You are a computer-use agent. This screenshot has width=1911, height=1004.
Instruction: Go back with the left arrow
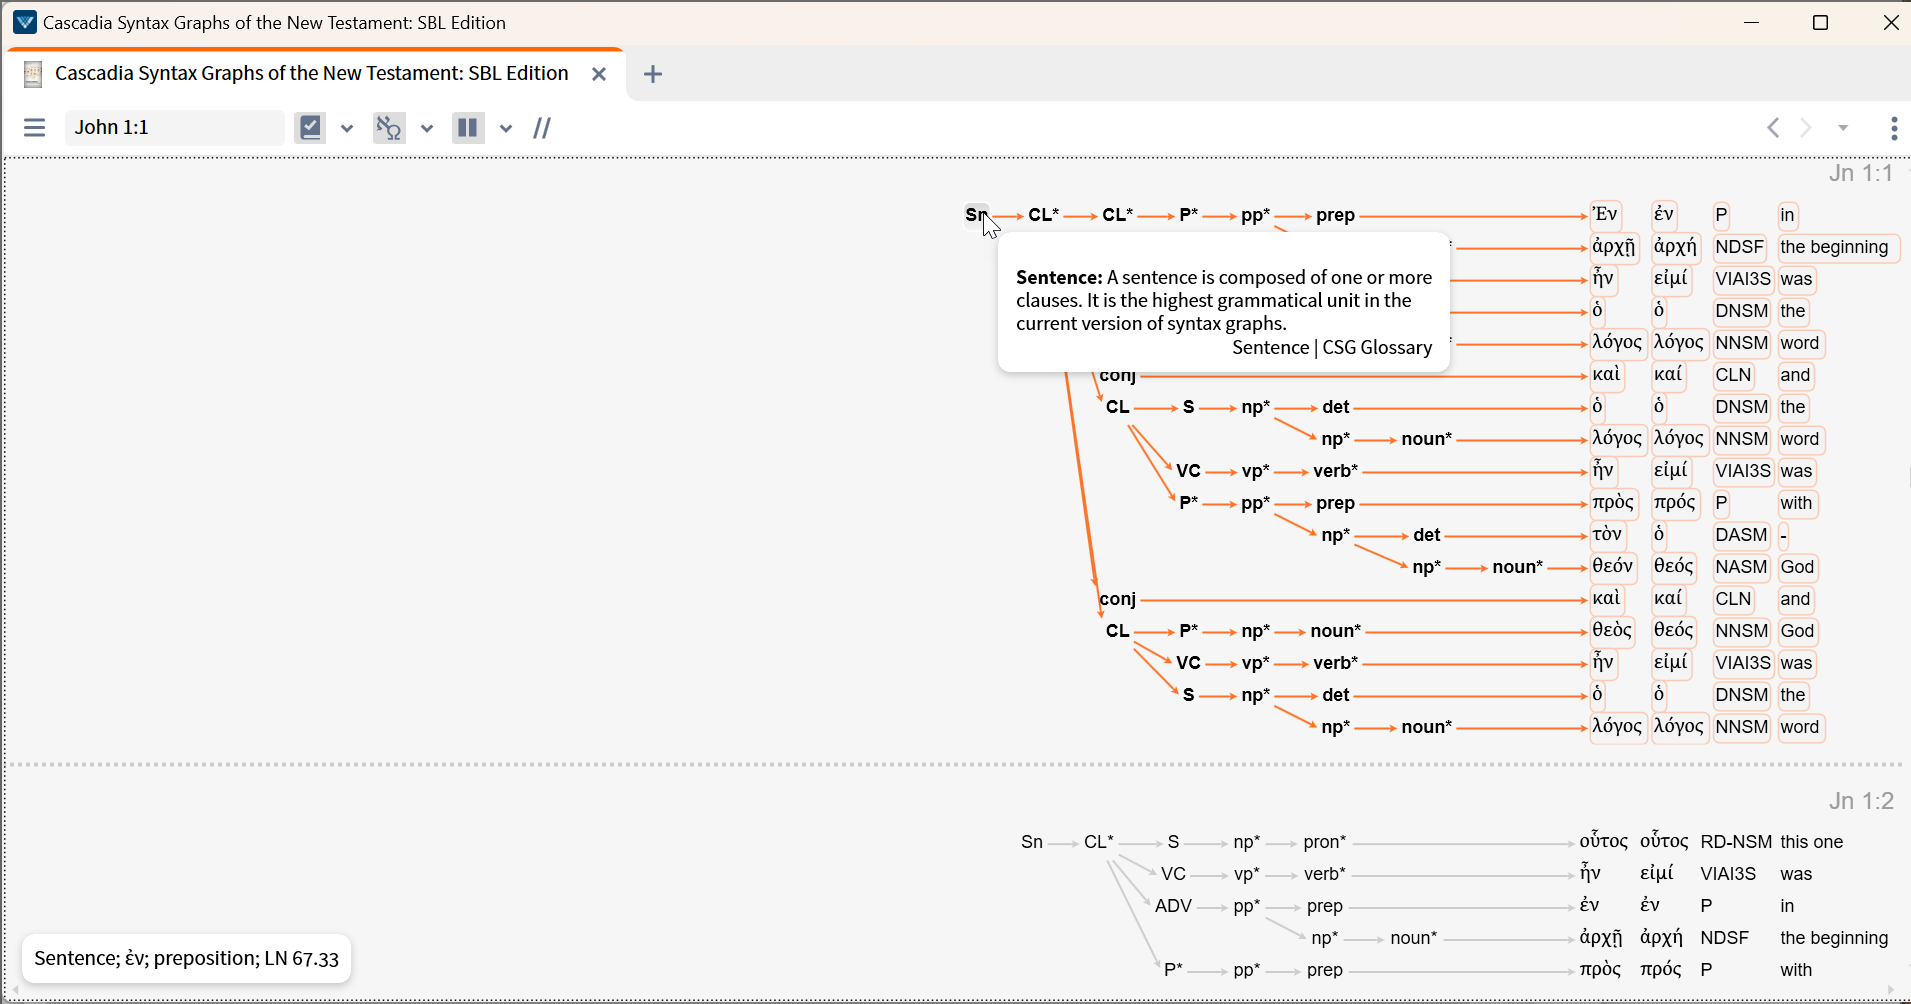[x=1773, y=128]
